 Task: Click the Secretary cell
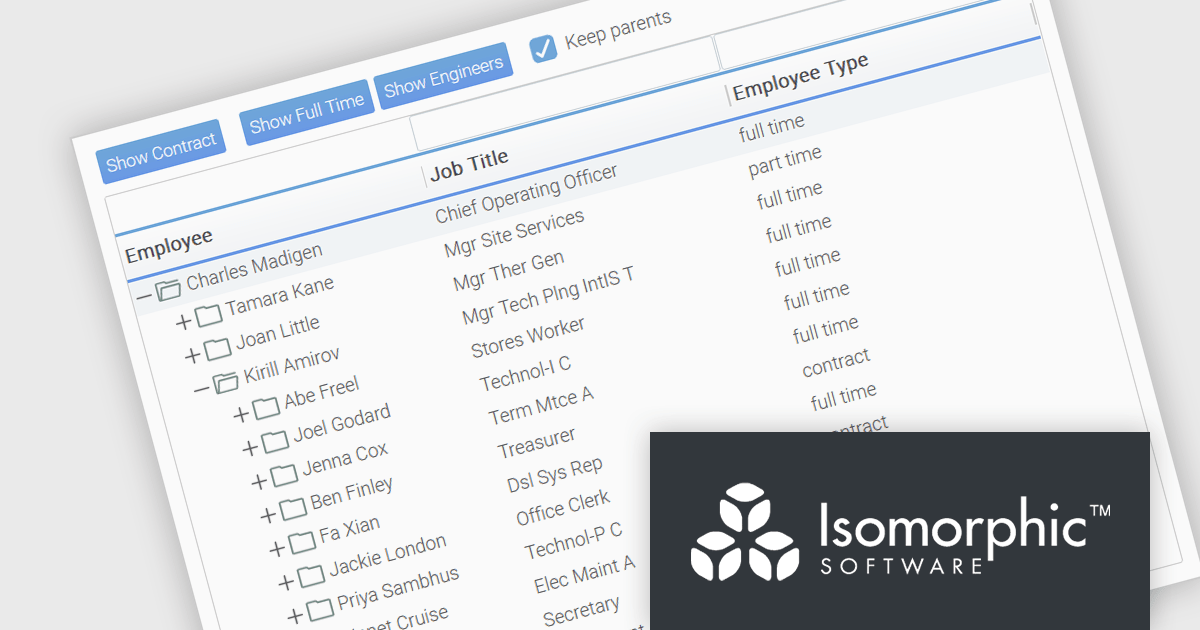pyautogui.click(x=581, y=611)
